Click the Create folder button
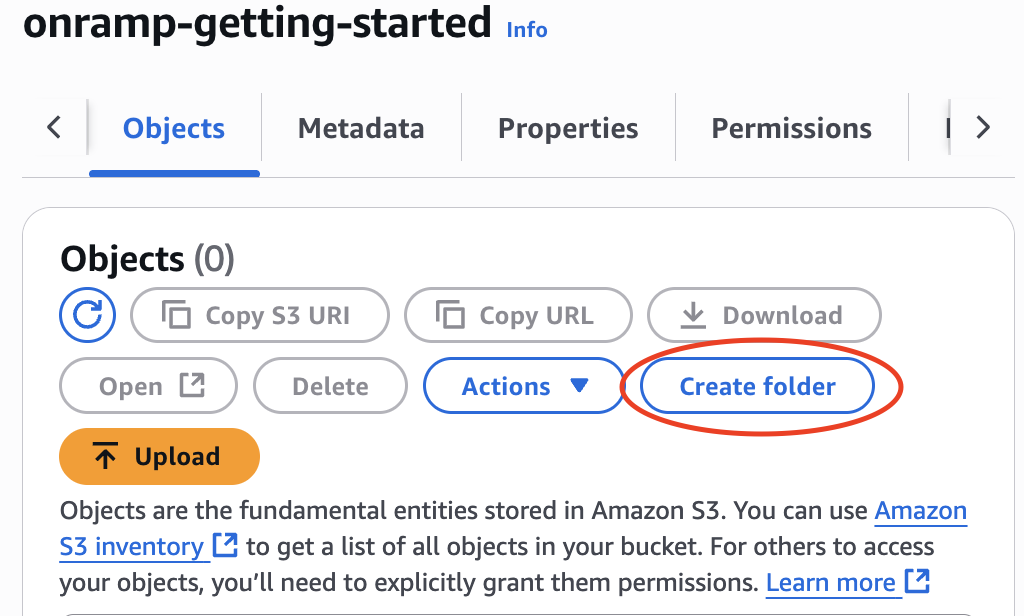Screen dimensions: 1024x616 click(x=757, y=386)
